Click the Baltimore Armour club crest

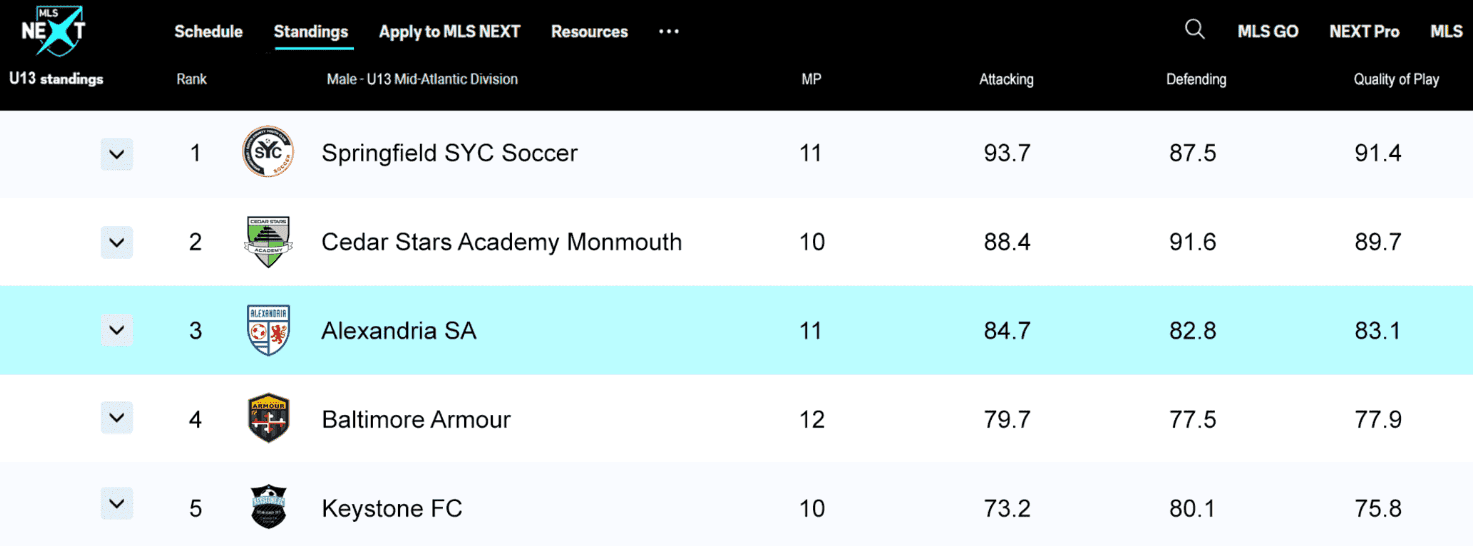pyautogui.click(x=268, y=419)
